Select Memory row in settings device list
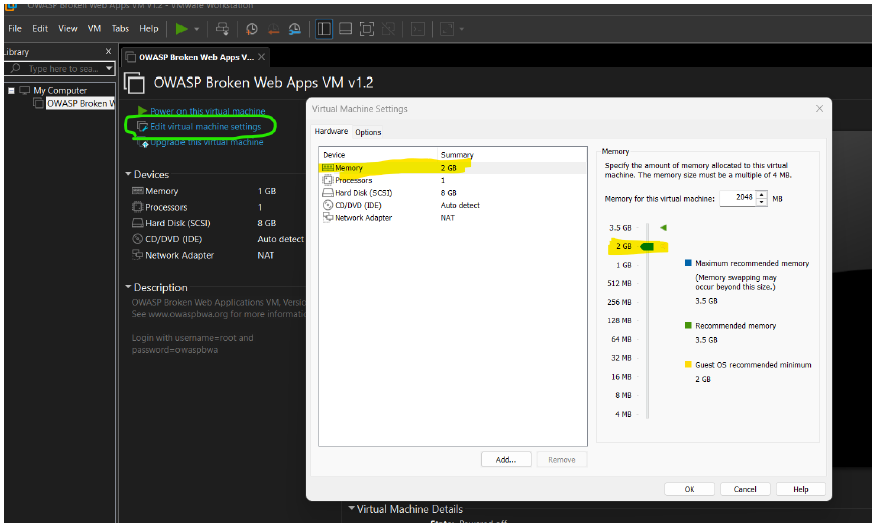This screenshot has width=876, height=527. click(452, 168)
